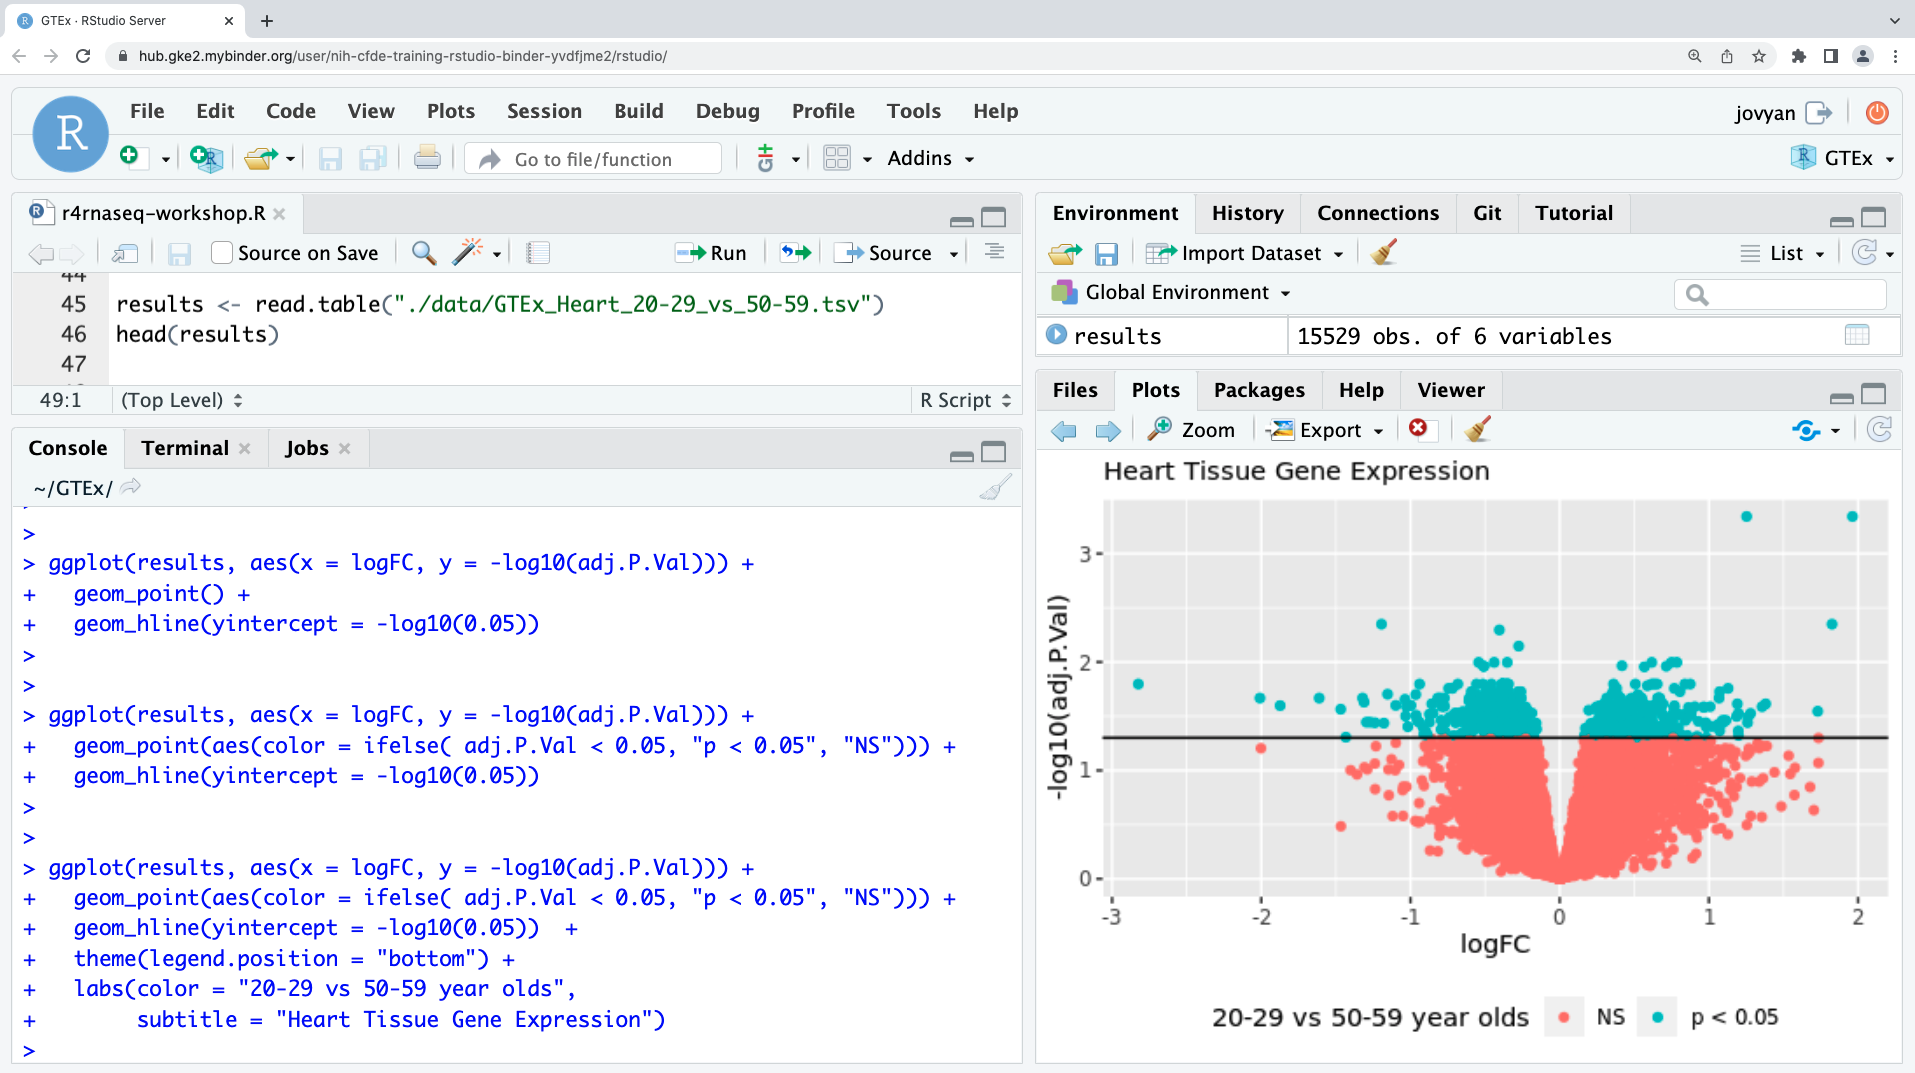Open the R Script file type selector
Viewport: 1915px width, 1073px height.
click(965, 400)
